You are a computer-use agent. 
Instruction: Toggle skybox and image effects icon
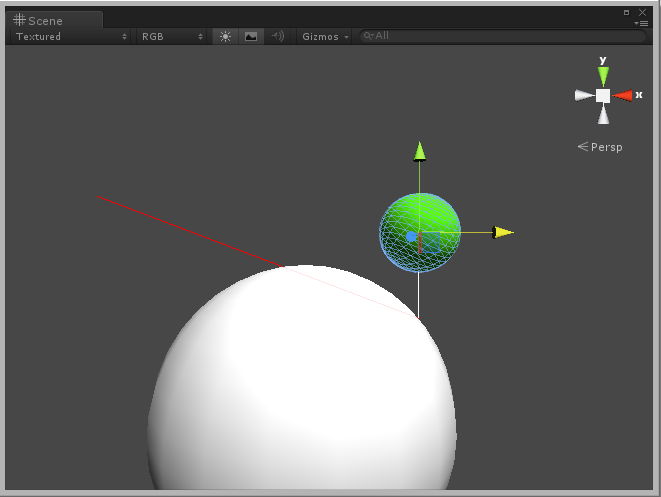click(251, 37)
